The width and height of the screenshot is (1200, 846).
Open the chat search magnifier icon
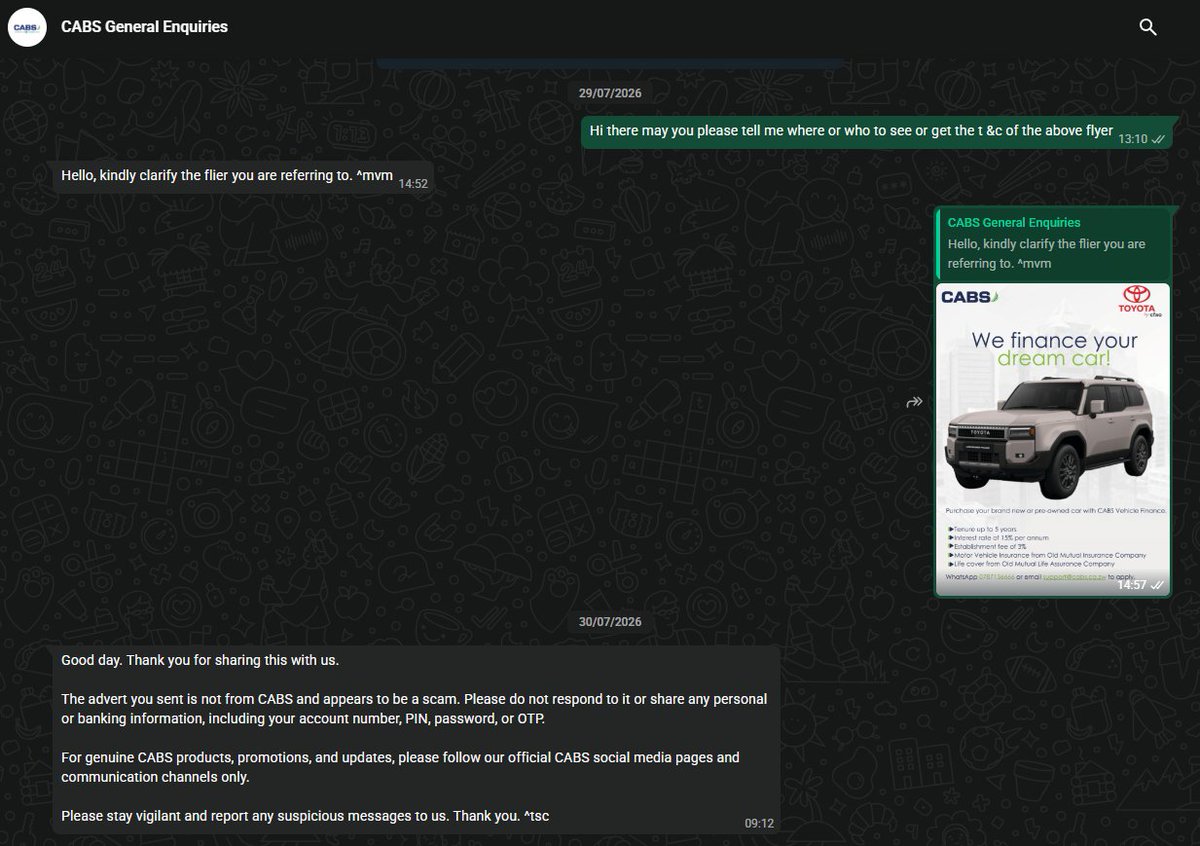coord(1148,27)
